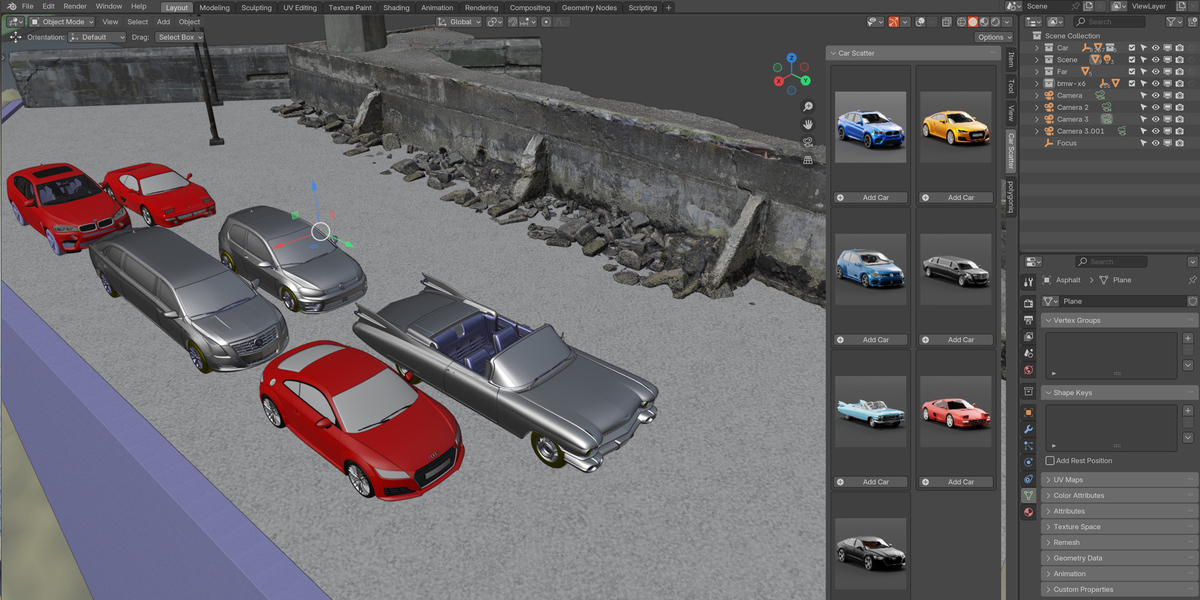The width and height of the screenshot is (1200, 600).
Task: Add Car under the orange Audi thumbnail
Action: tap(955, 198)
